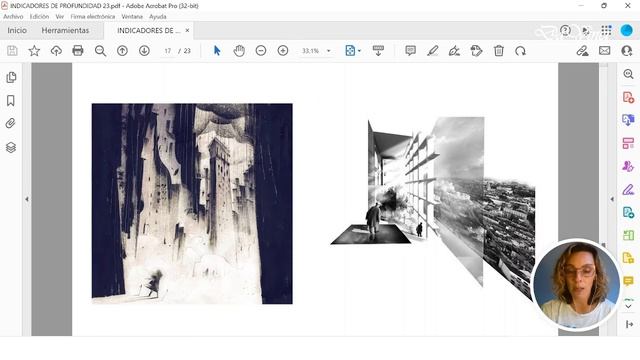Open the help question mark icon
The height and width of the screenshot is (360, 640).
[565, 31]
